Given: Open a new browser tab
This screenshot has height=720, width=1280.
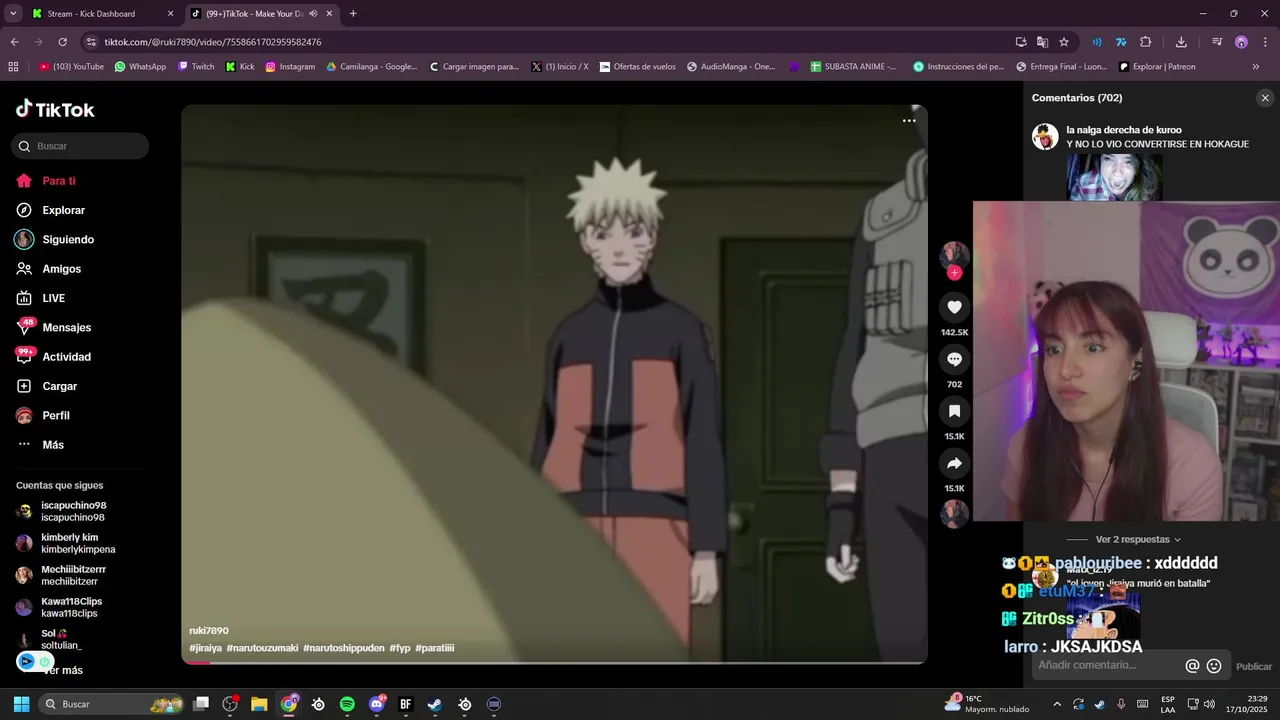Looking at the screenshot, I should pos(353,14).
